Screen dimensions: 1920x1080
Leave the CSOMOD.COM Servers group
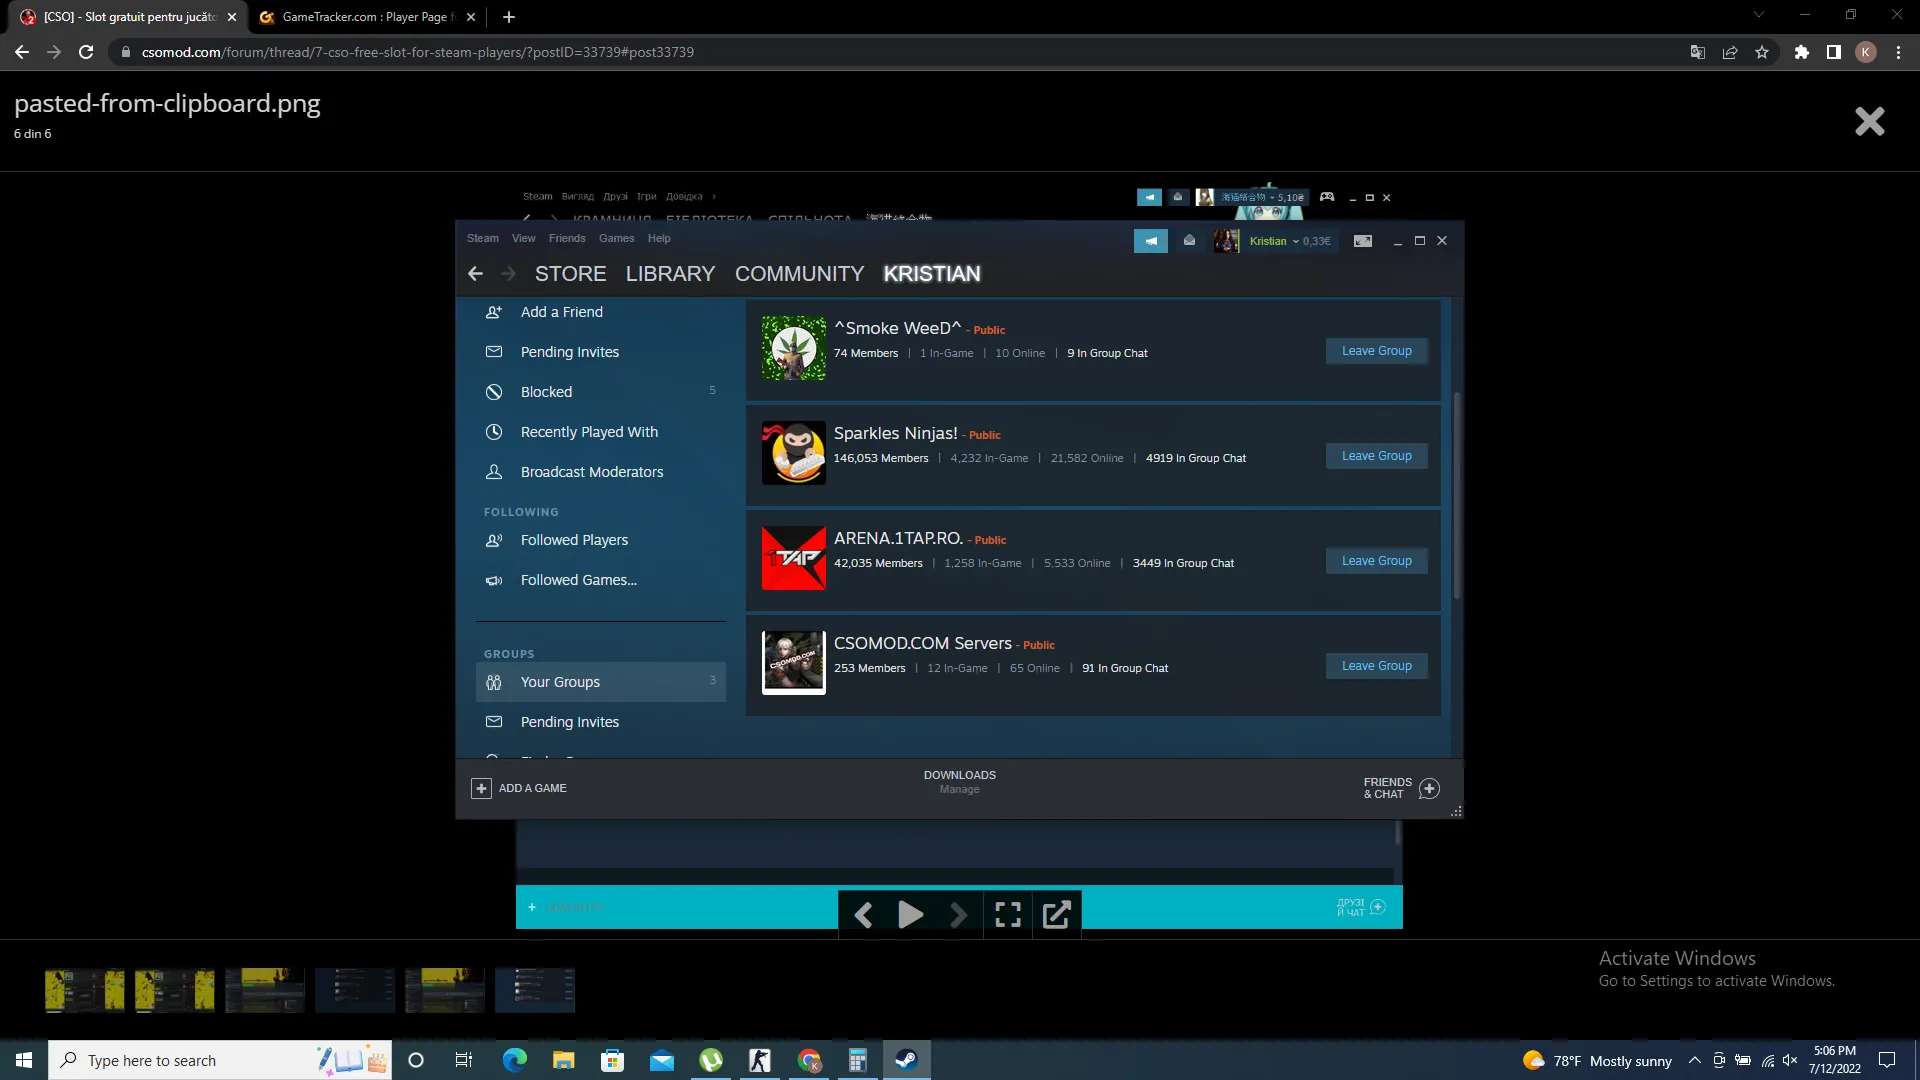(x=1376, y=666)
